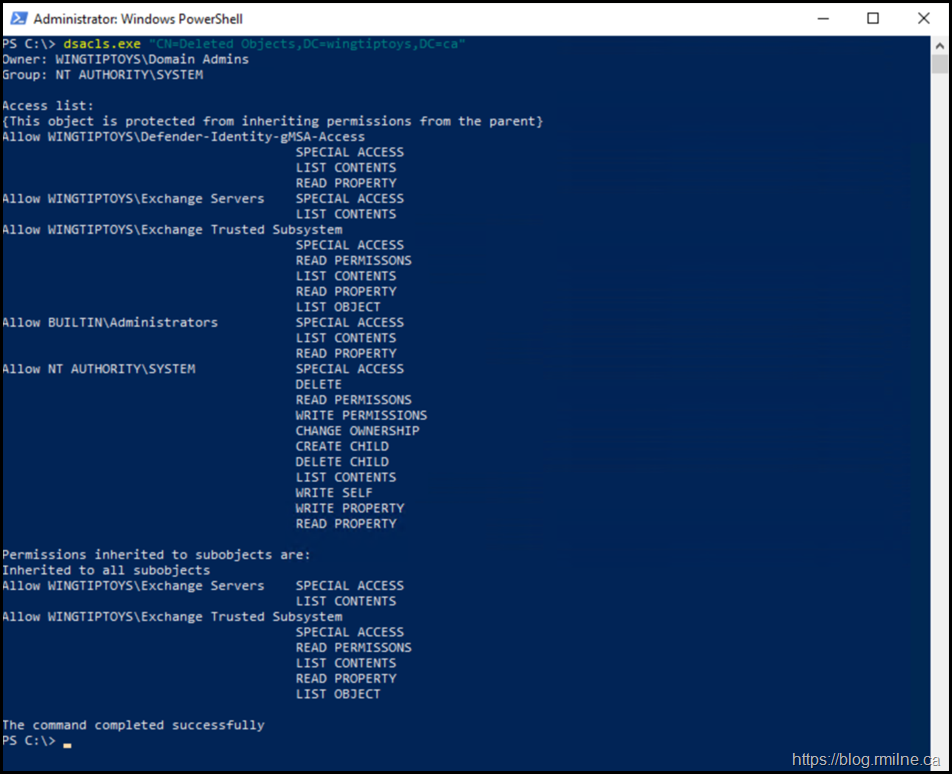Viewport: 952px width, 774px height.
Task: Click the Group: NT AUTHORITY\SYSTEM line
Action: (x=102, y=75)
